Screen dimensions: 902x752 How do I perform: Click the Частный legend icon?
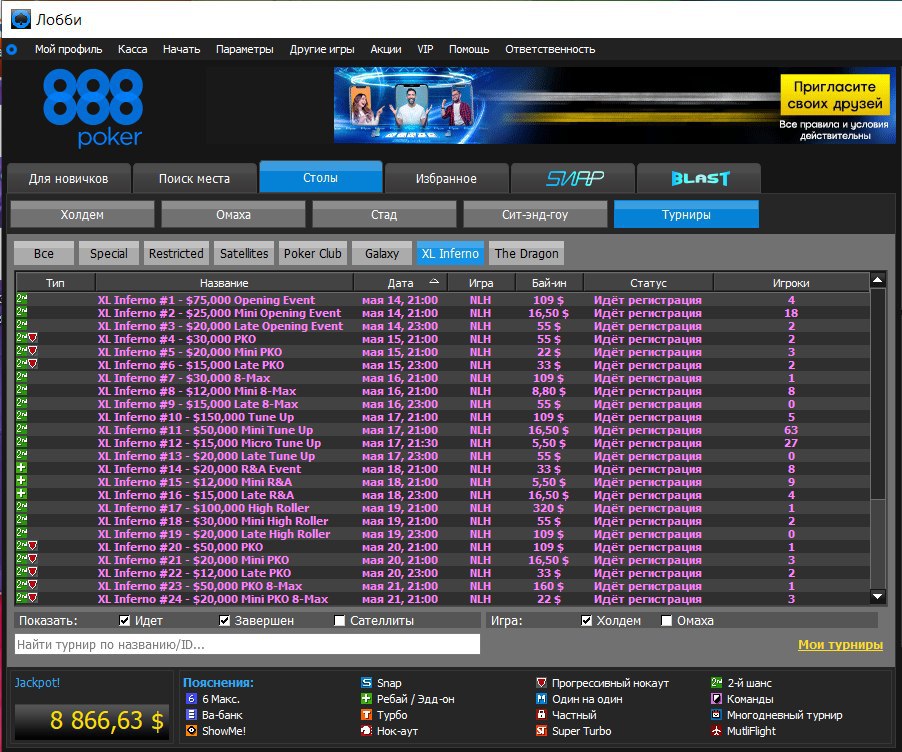click(x=541, y=715)
